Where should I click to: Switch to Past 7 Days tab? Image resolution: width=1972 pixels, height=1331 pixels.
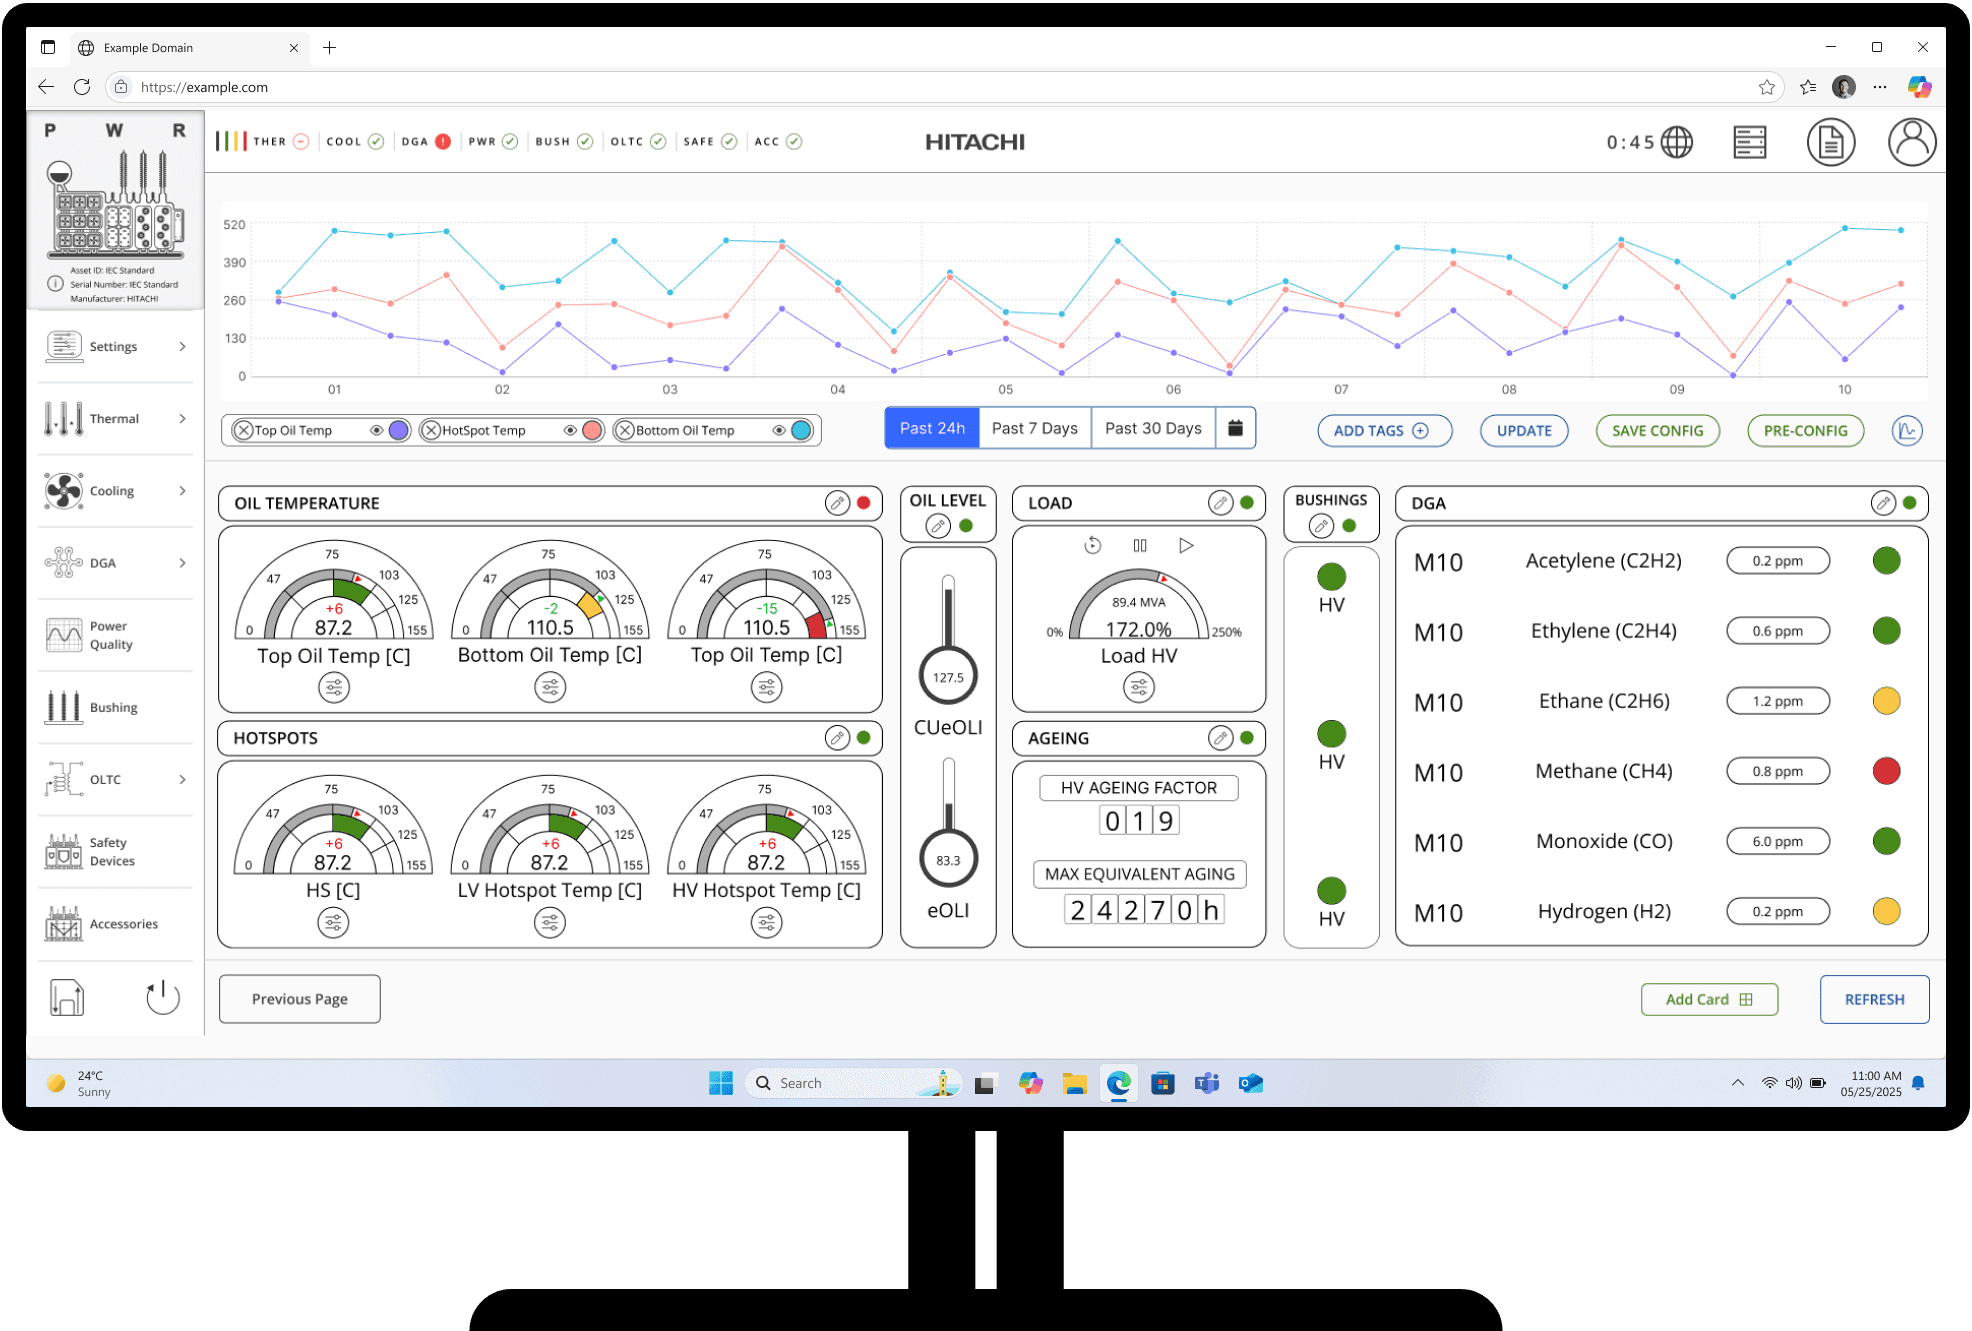[1034, 428]
